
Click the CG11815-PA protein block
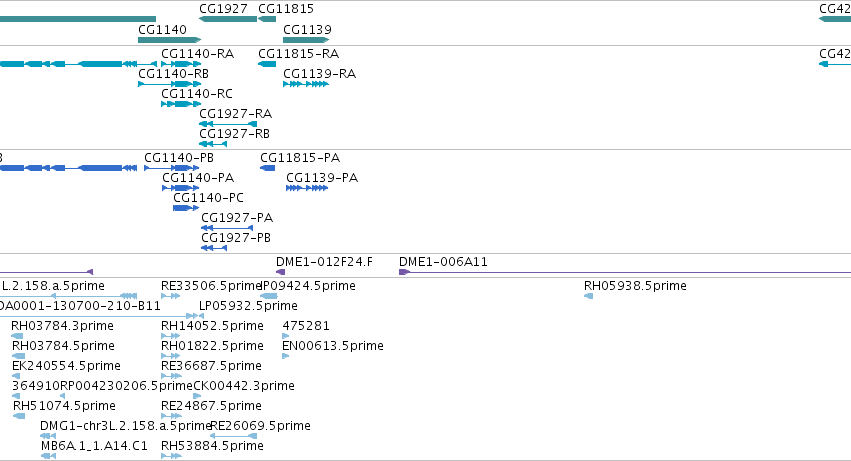pos(268,168)
